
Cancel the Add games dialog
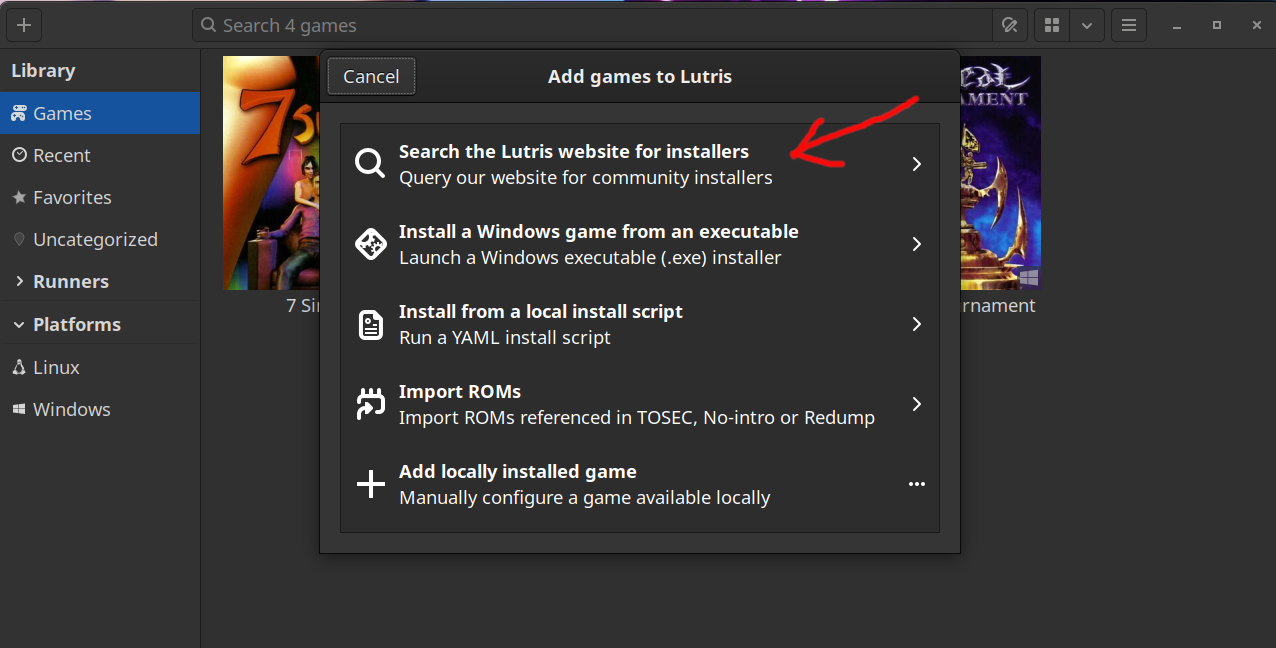point(371,76)
